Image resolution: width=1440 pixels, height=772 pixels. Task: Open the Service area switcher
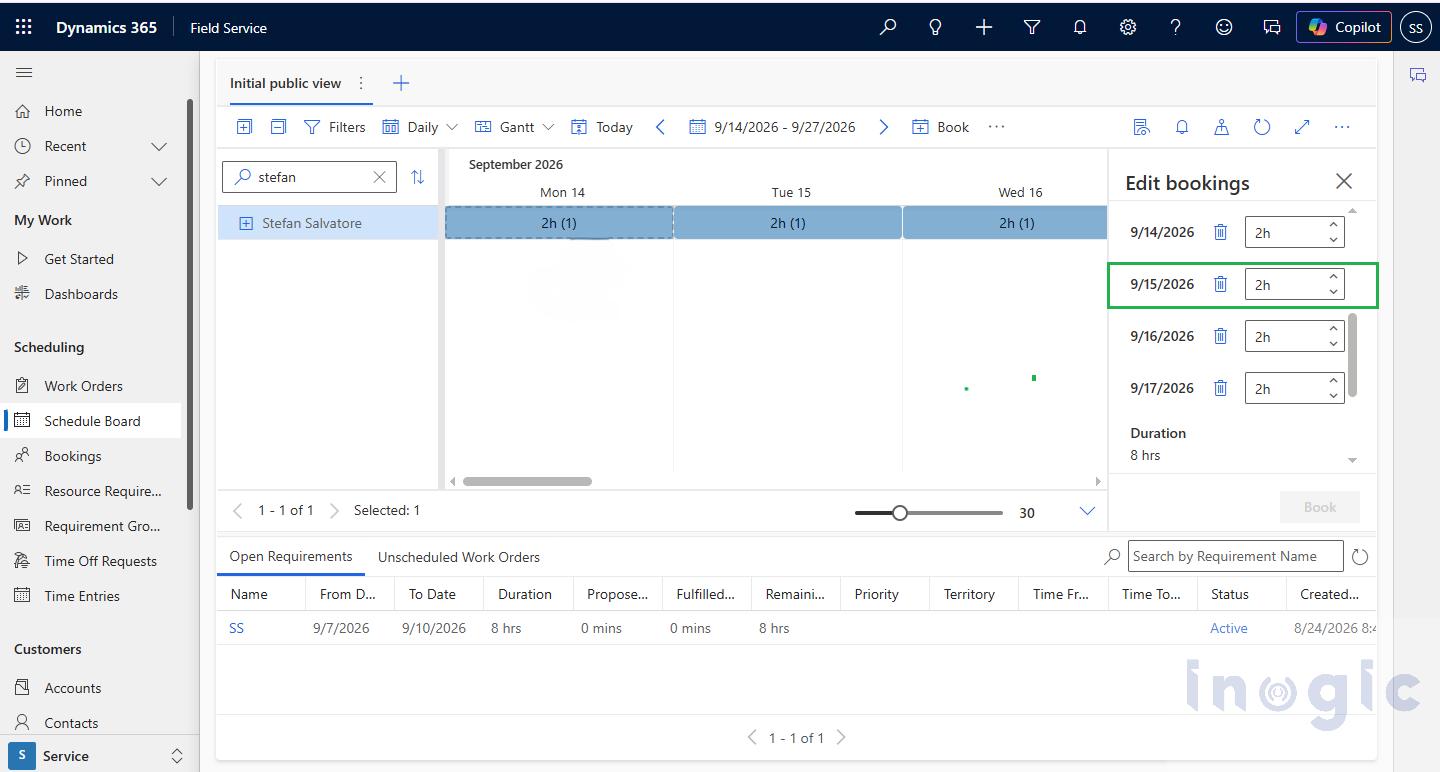tap(100, 756)
